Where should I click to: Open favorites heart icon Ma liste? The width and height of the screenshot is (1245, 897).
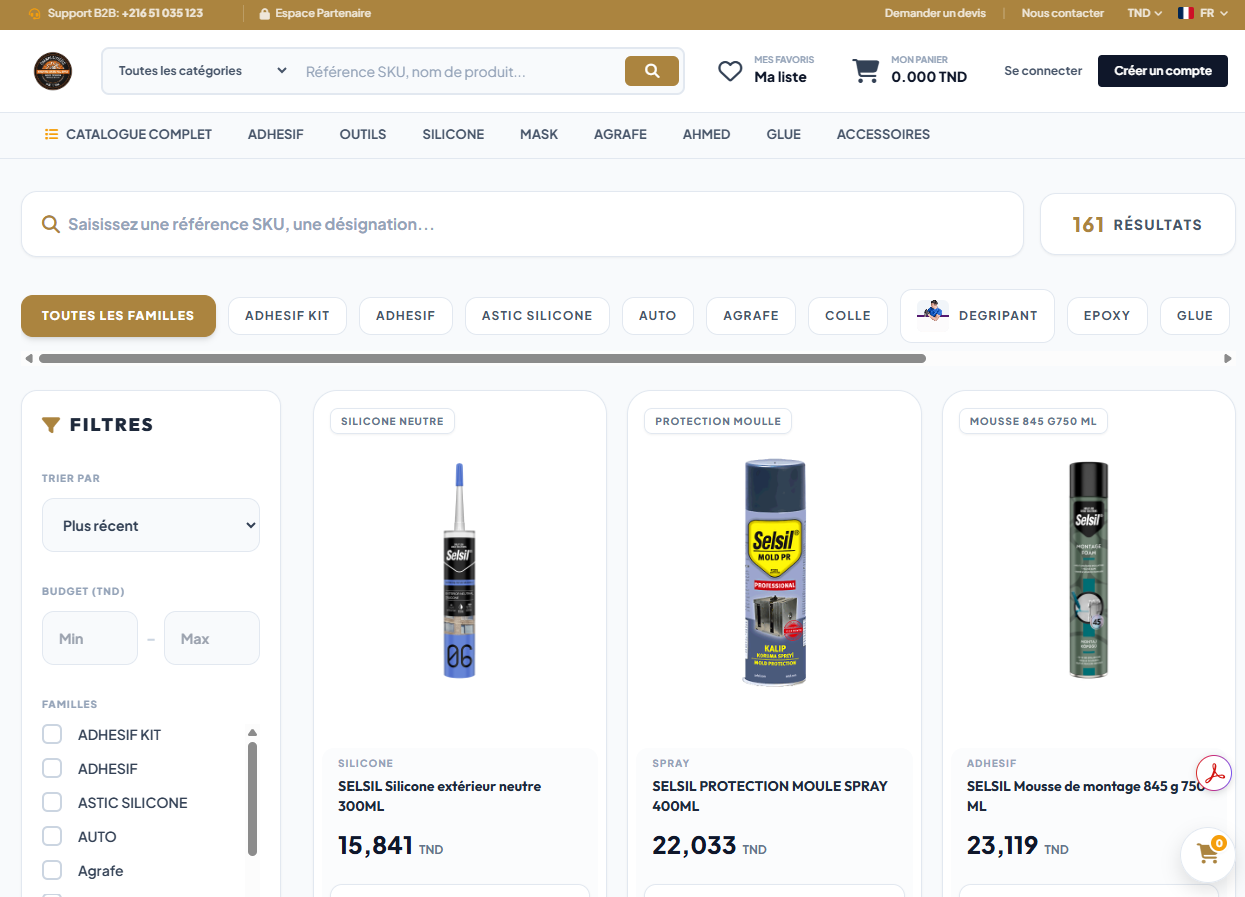click(x=730, y=71)
